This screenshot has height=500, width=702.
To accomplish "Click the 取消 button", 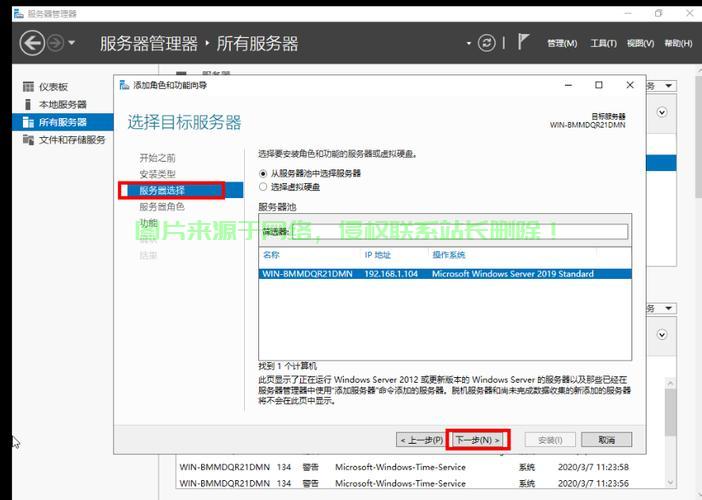I will (x=606, y=440).
